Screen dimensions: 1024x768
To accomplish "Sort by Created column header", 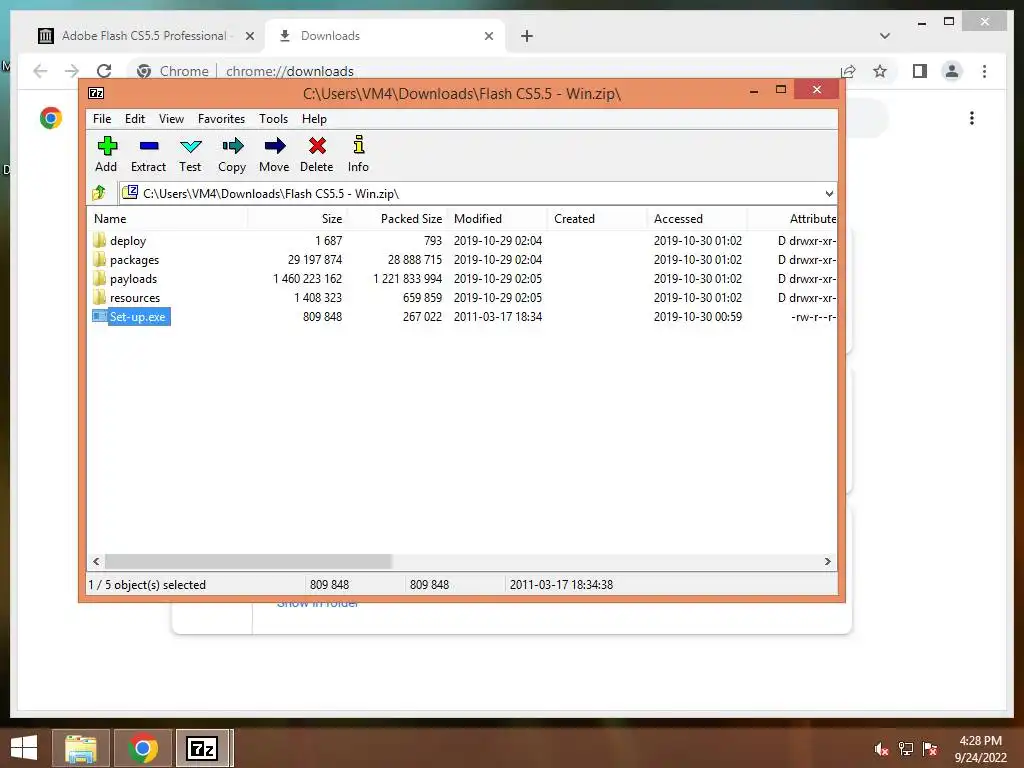I will pos(597,219).
